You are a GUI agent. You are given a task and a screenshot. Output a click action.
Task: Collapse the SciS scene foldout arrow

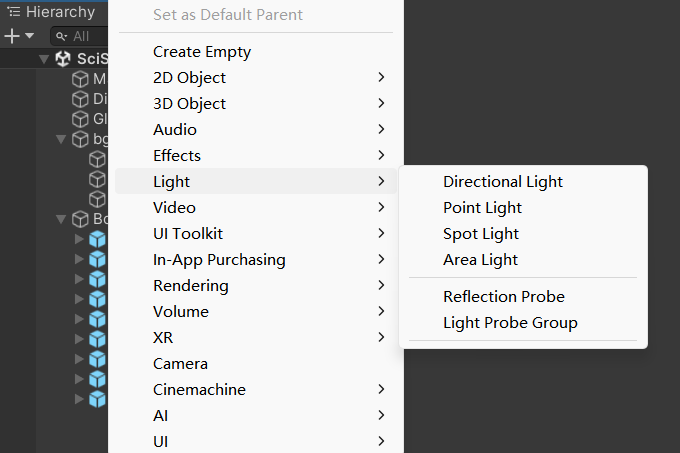pyautogui.click(x=44, y=59)
